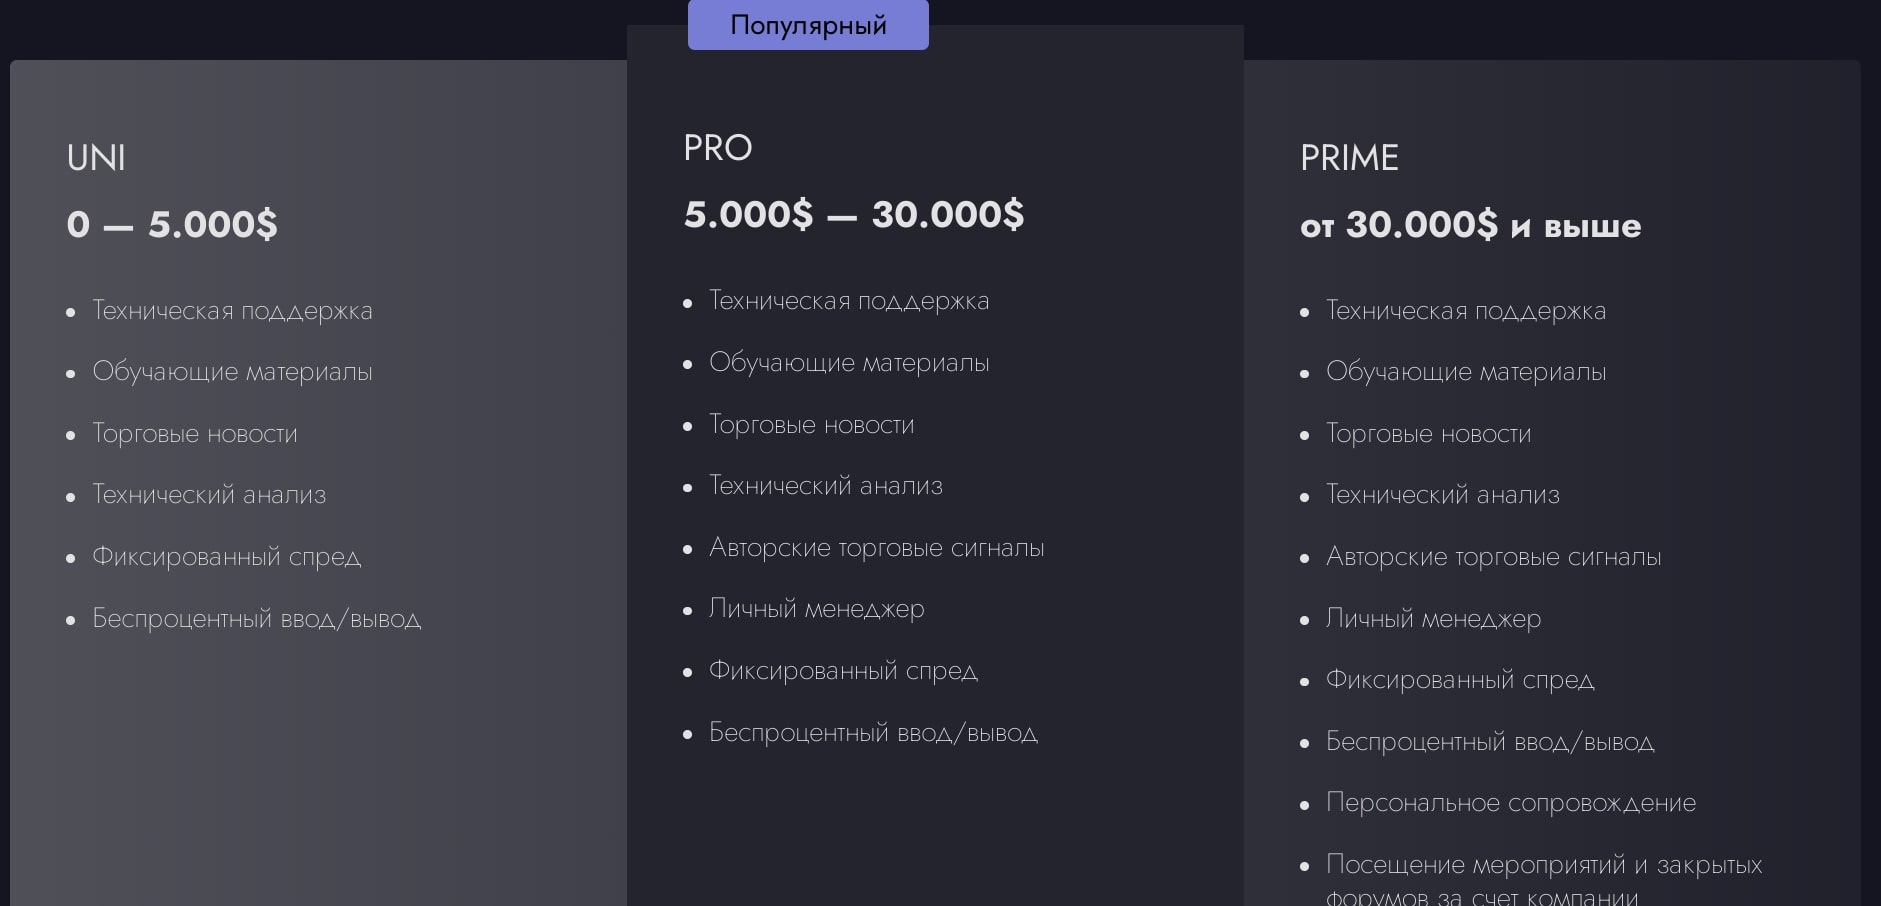Click Техническая поддержка in the PRIME plan
This screenshot has height=906, width=1881.
click(x=1466, y=311)
